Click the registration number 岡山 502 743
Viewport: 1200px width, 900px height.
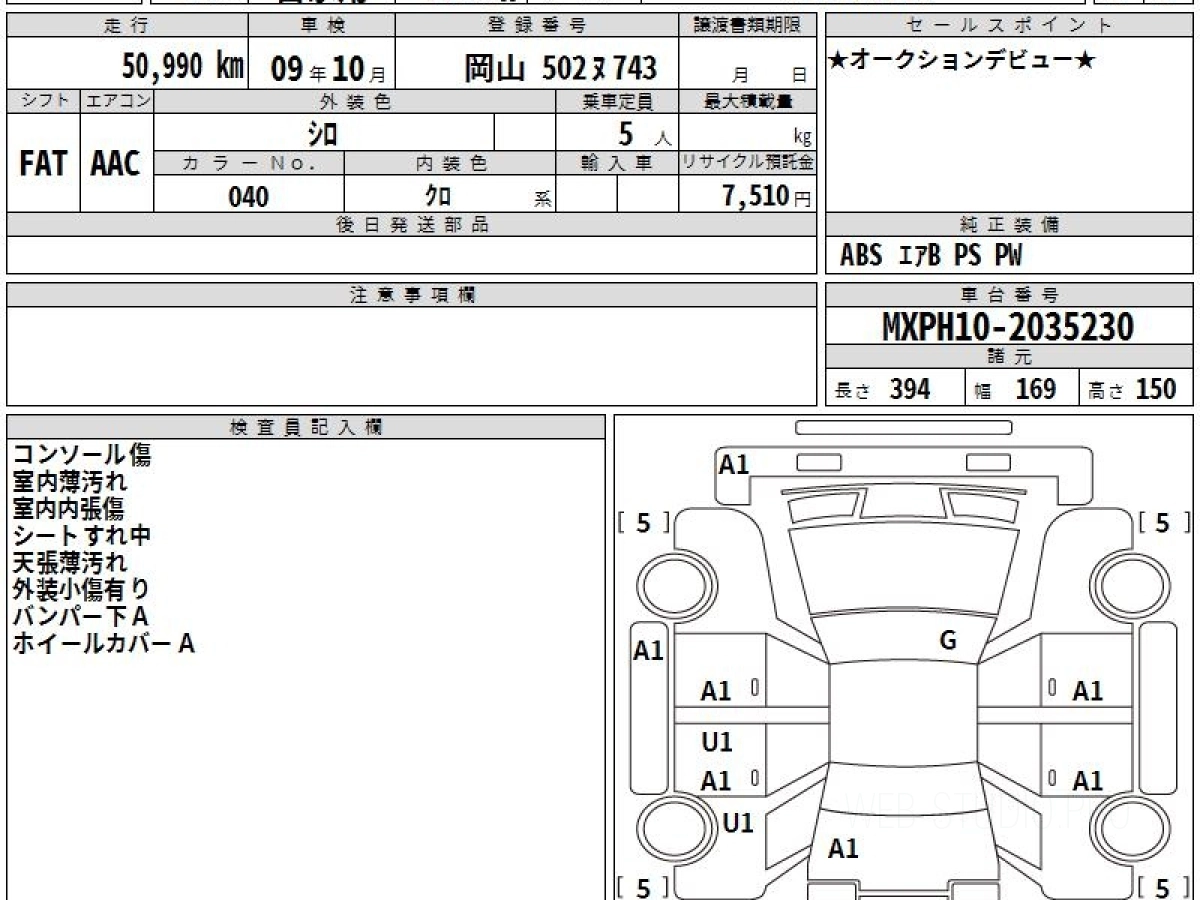click(560, 68)
